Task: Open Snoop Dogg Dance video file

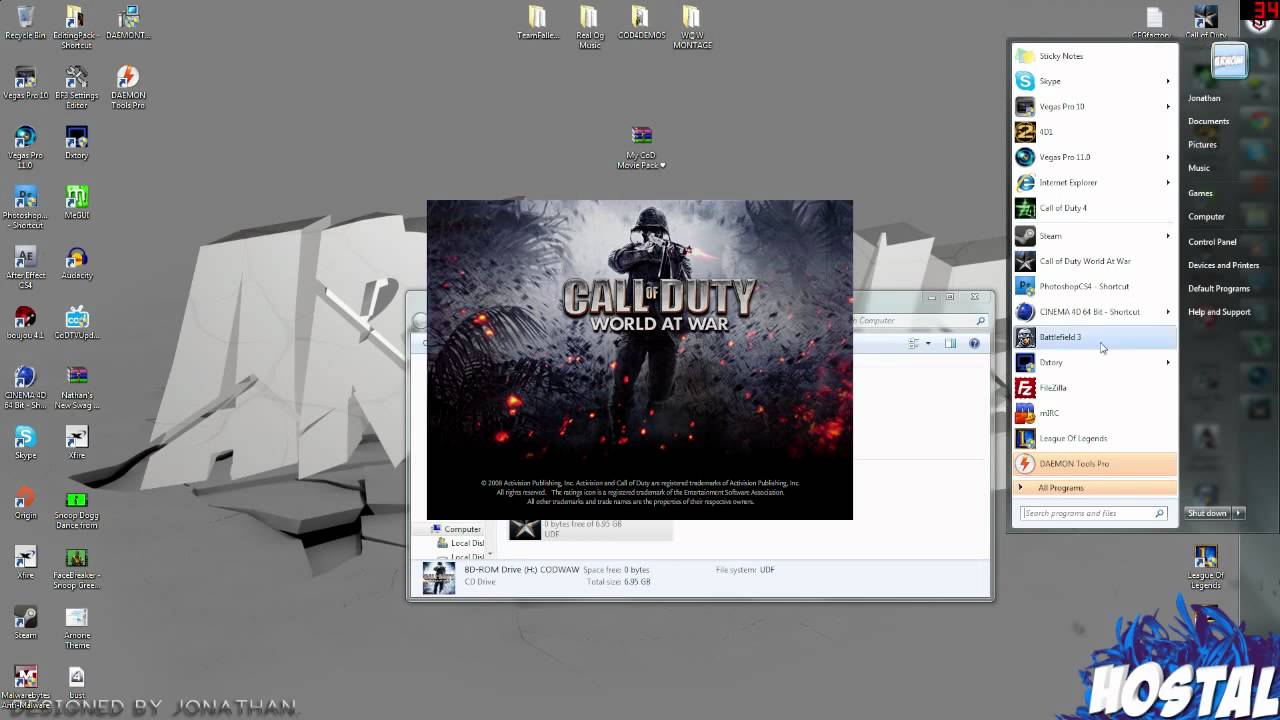Action: 76,507
